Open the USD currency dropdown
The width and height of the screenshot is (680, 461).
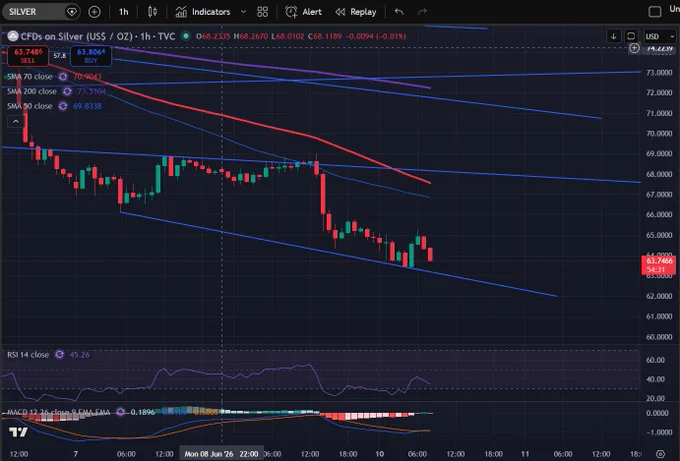660,36
